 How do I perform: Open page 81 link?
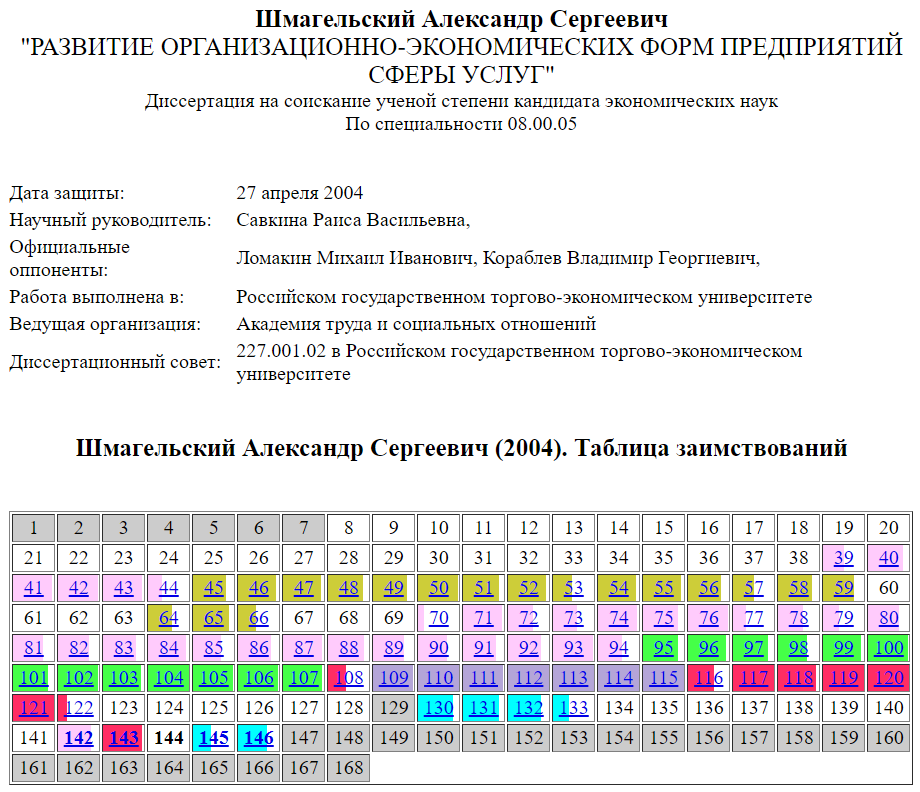[33, 647]
